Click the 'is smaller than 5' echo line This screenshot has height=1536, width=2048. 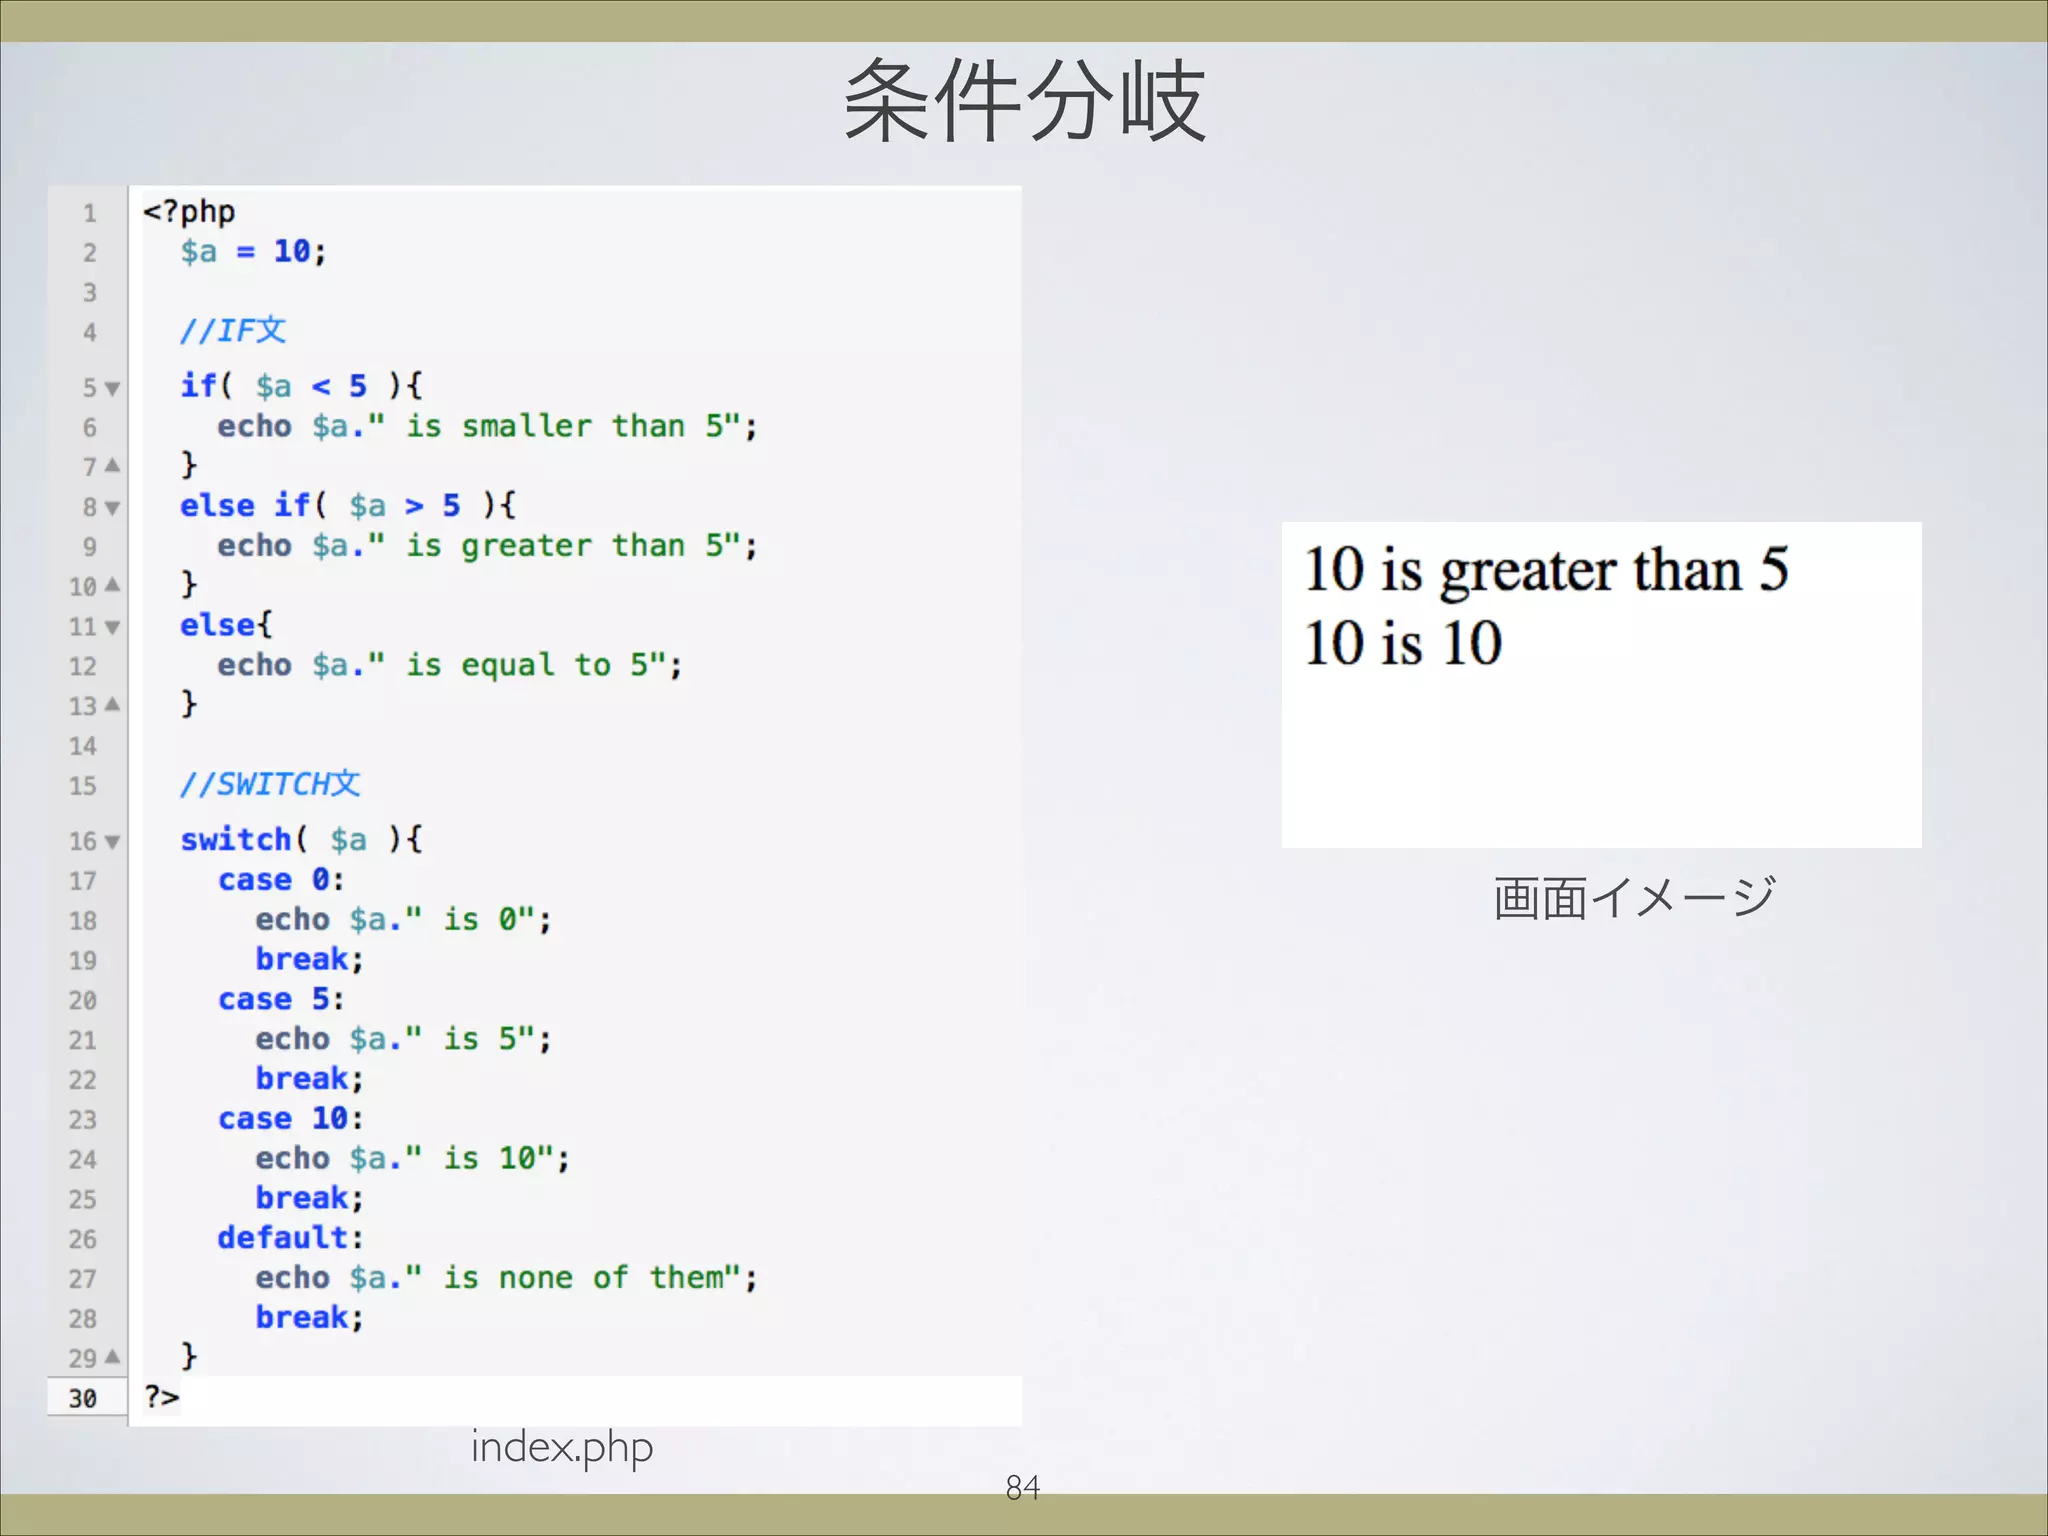[x=488, y=426]
